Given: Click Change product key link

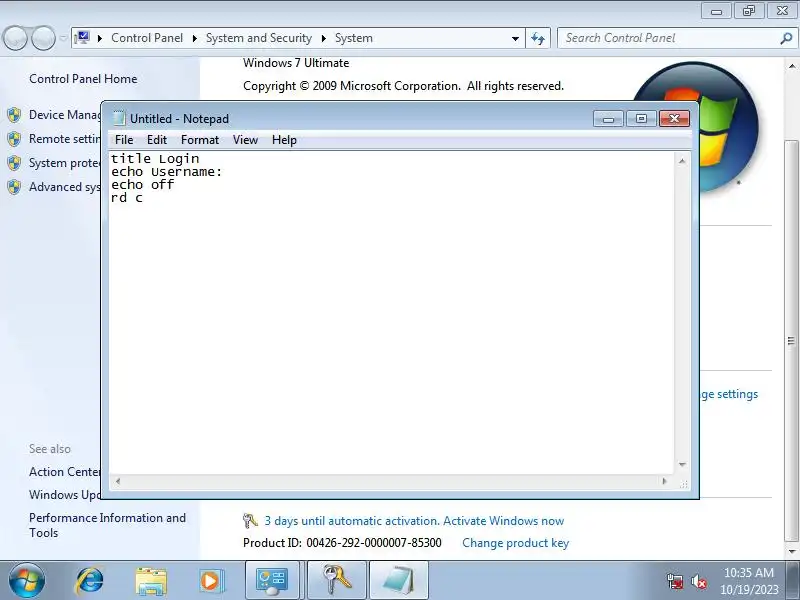Looking at the screenshot, I should pos(515,543).
